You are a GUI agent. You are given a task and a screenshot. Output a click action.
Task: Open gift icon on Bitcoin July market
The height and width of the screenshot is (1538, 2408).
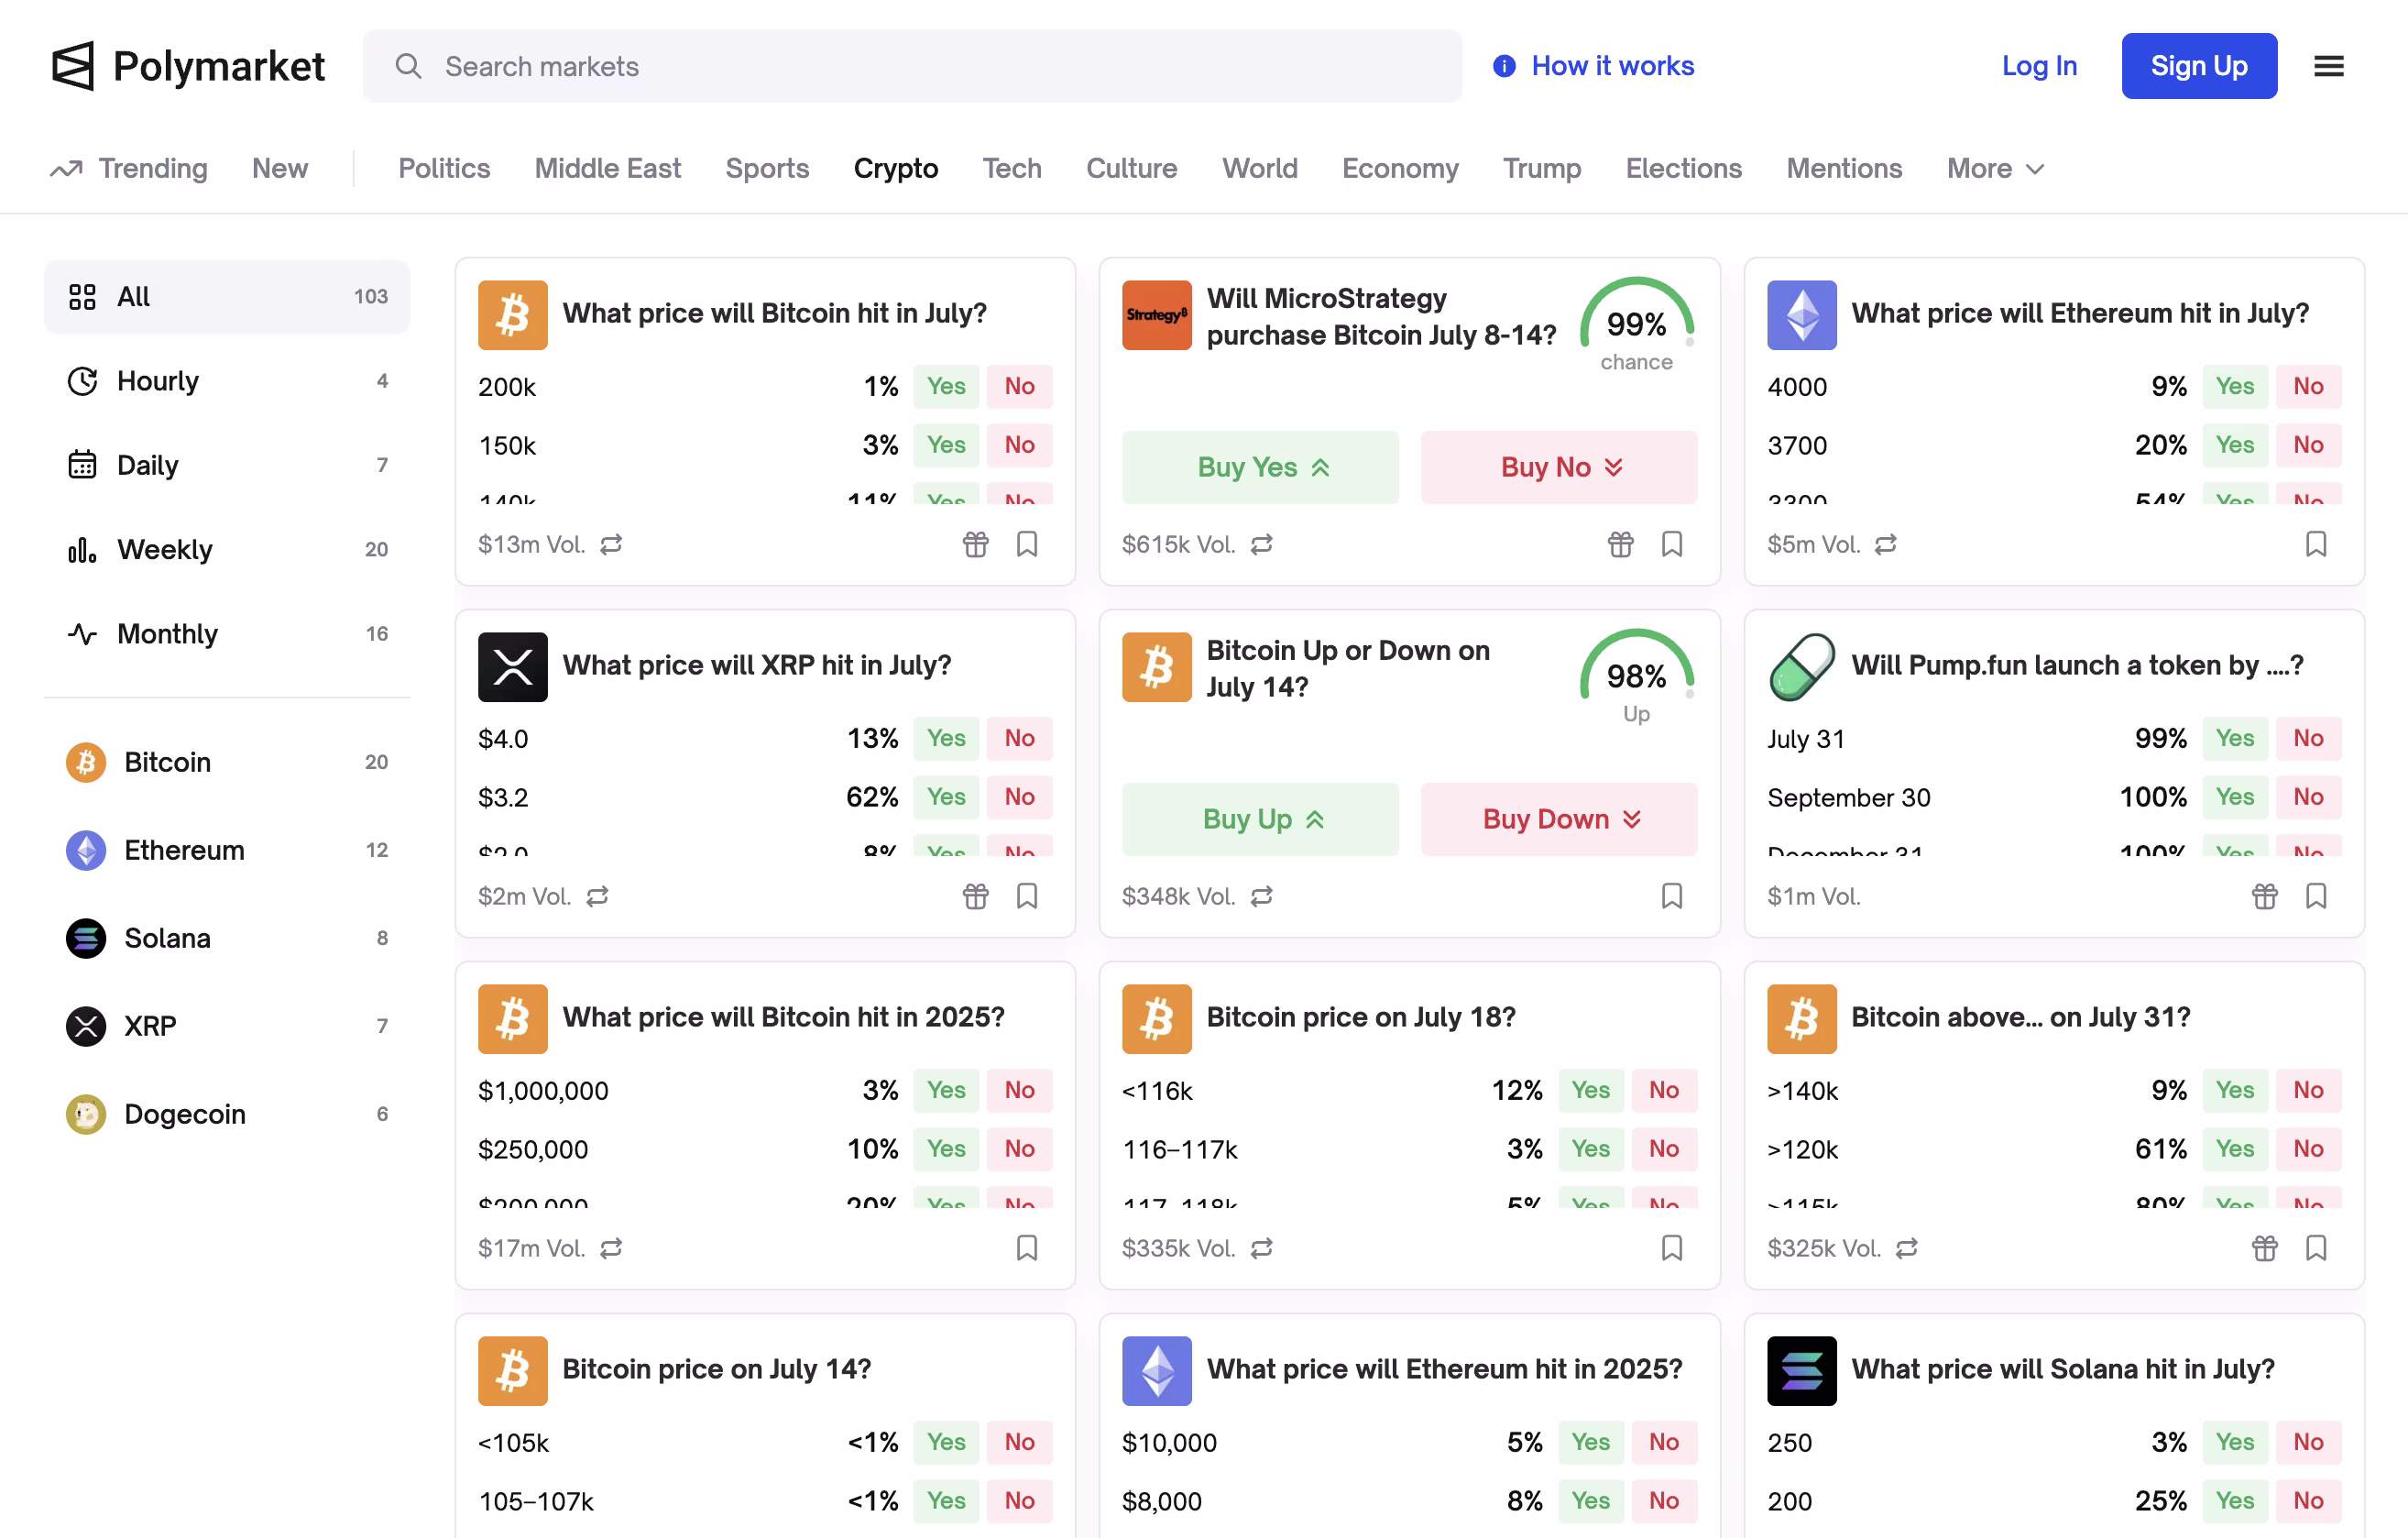[975, 544]
